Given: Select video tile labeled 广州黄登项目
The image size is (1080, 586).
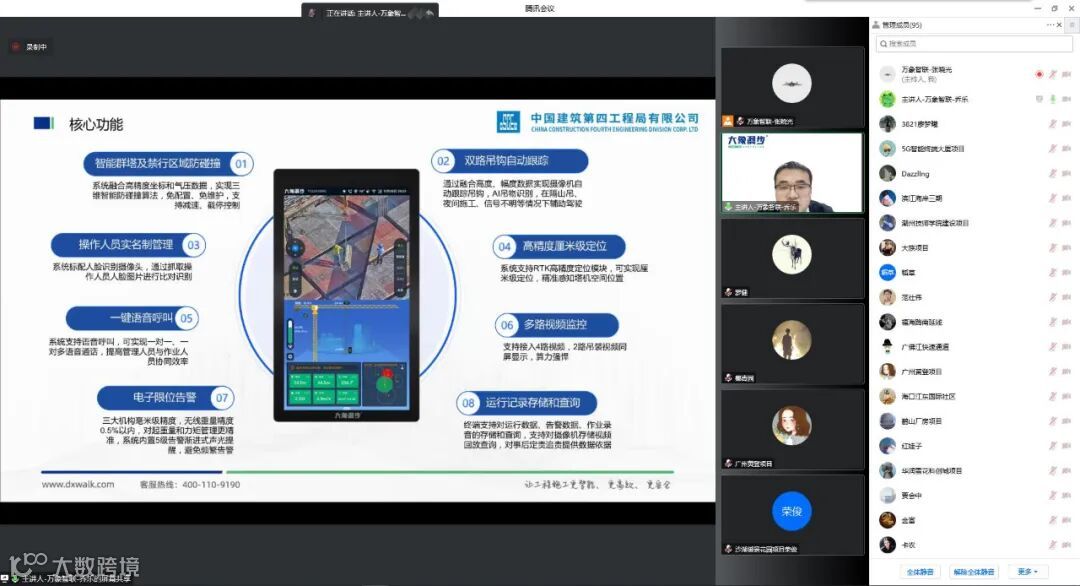Looking at the screenshot, I should 792,429.
